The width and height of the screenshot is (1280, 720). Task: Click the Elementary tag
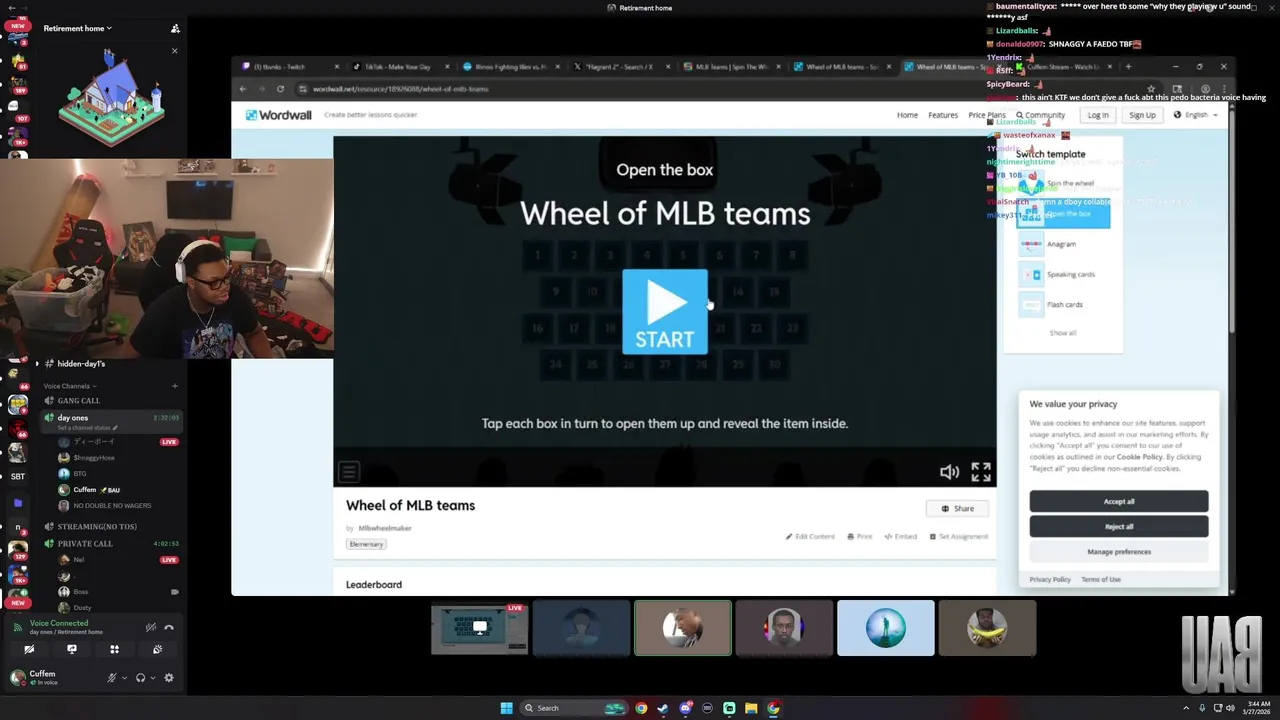(366, 544)
